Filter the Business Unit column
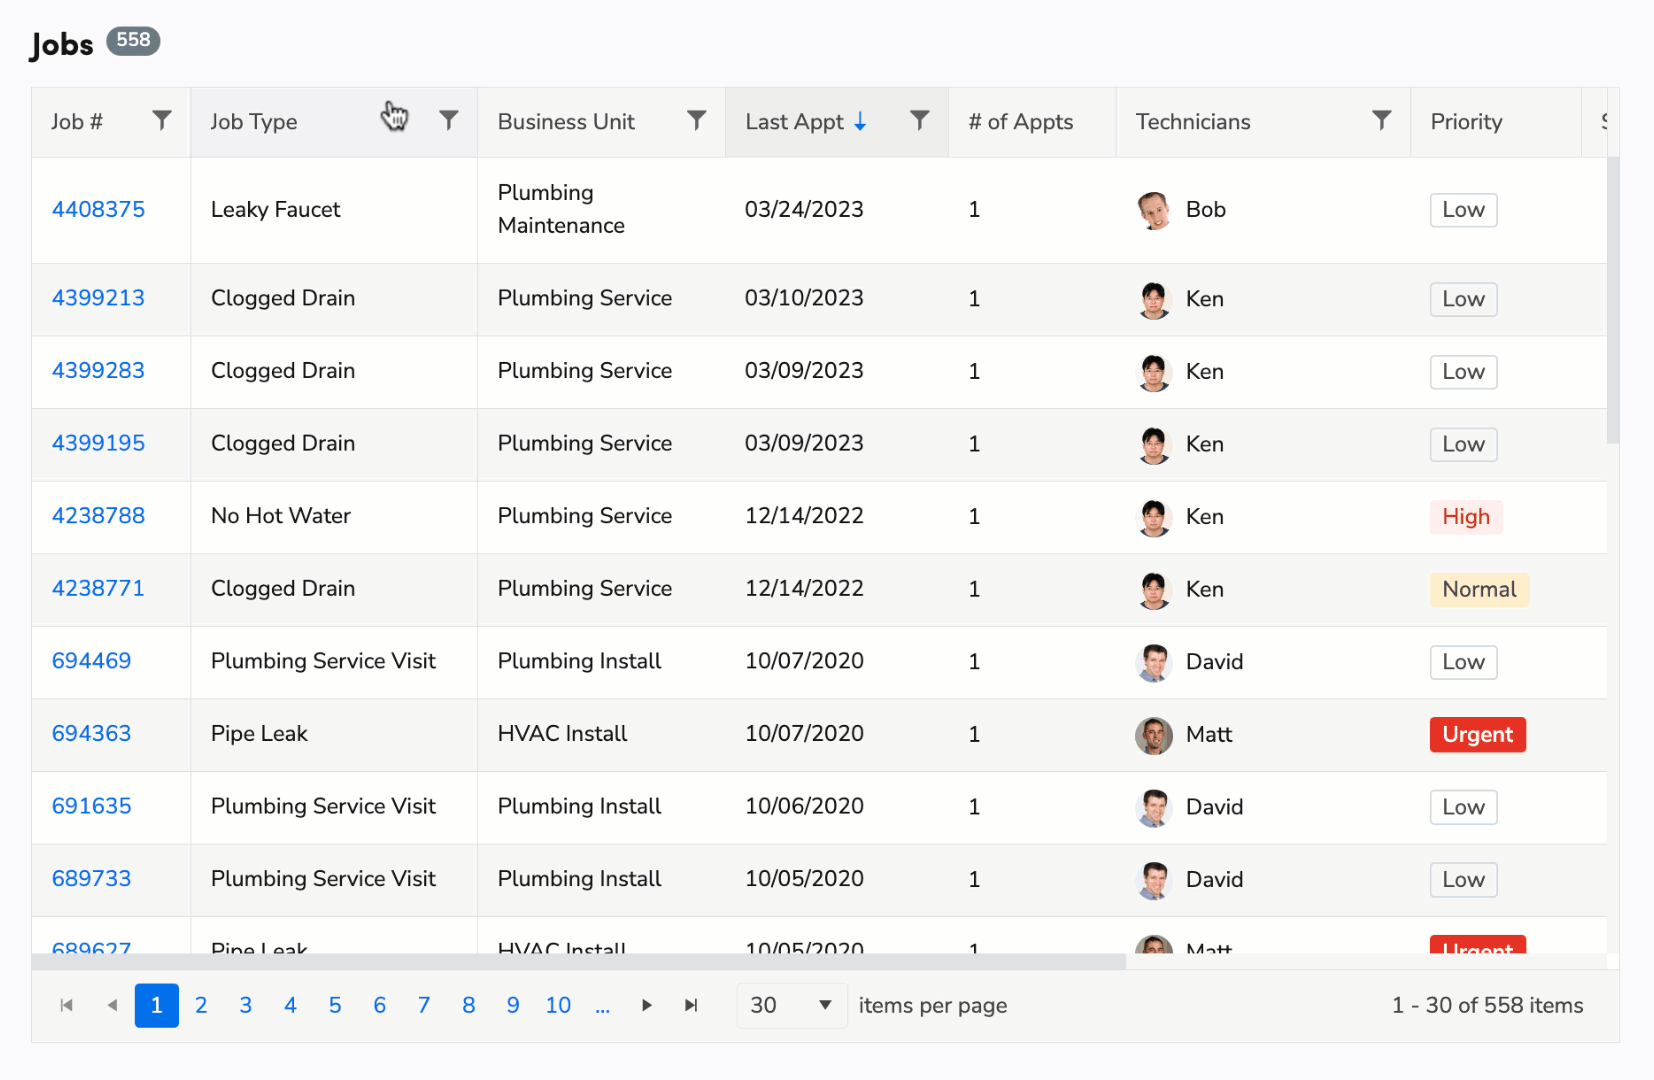 (697, 121)
